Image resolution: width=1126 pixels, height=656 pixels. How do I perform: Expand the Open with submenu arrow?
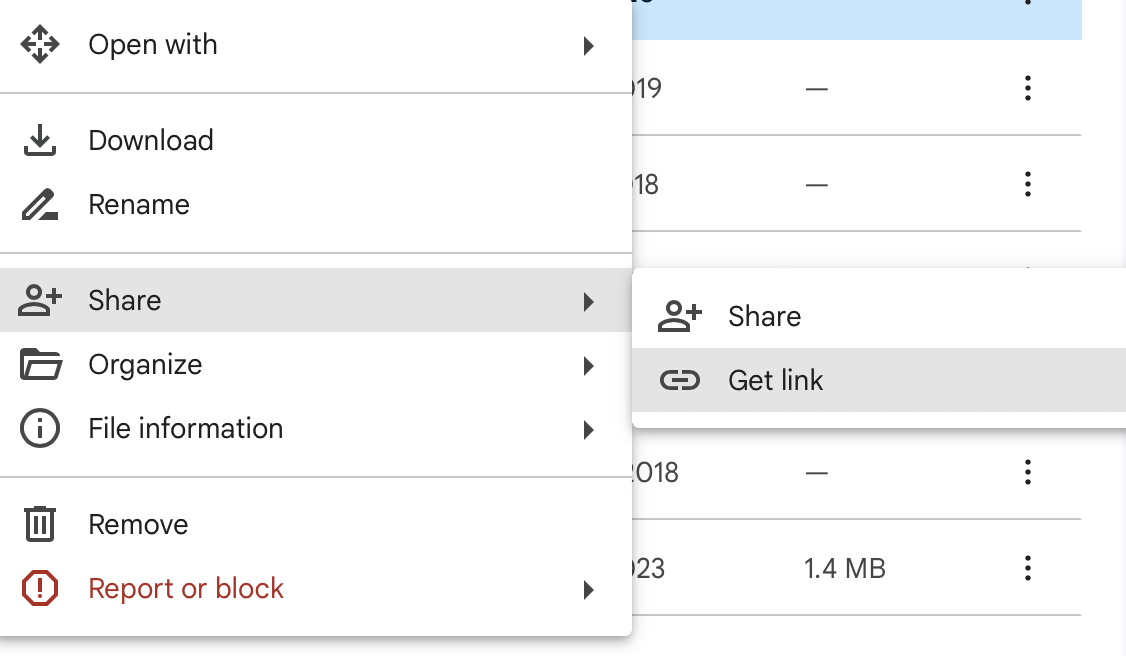click(x=588, y=45)
